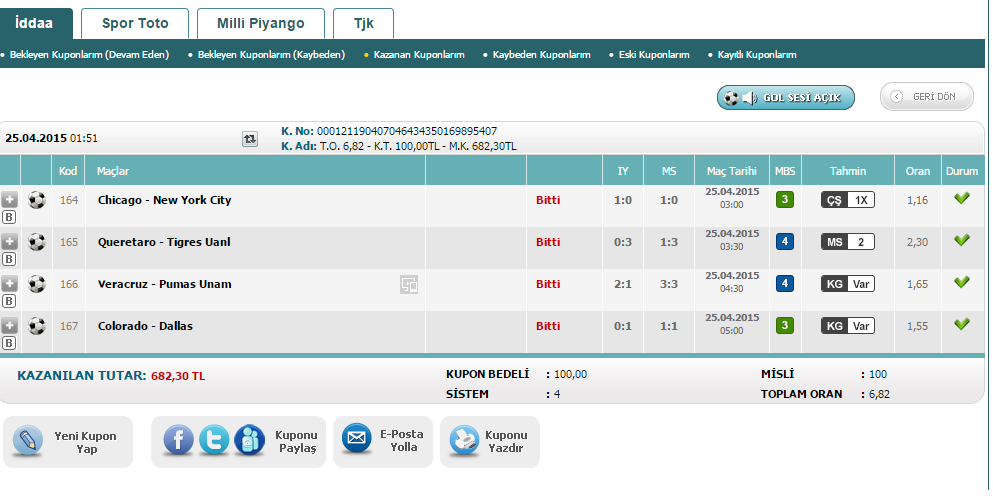Click the Maçlar column header
The image size is (993, 496).
click(113, 171)
